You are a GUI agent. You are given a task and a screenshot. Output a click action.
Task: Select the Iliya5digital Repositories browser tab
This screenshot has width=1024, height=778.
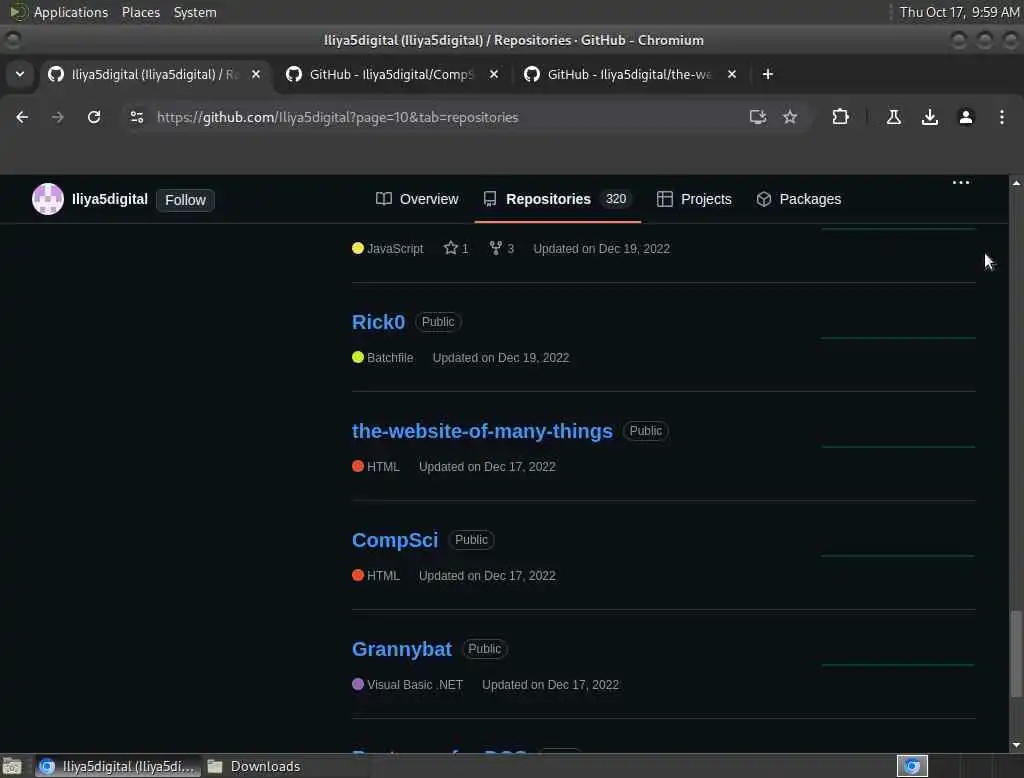(153, 74)
